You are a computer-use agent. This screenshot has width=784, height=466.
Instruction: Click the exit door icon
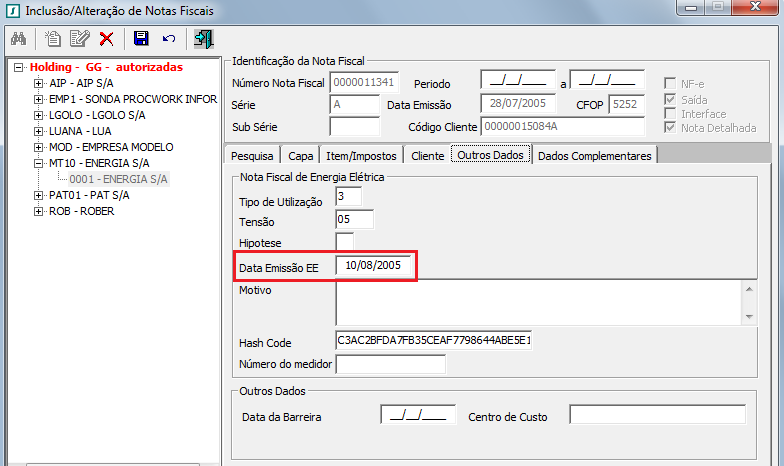[x=203, y=39]
